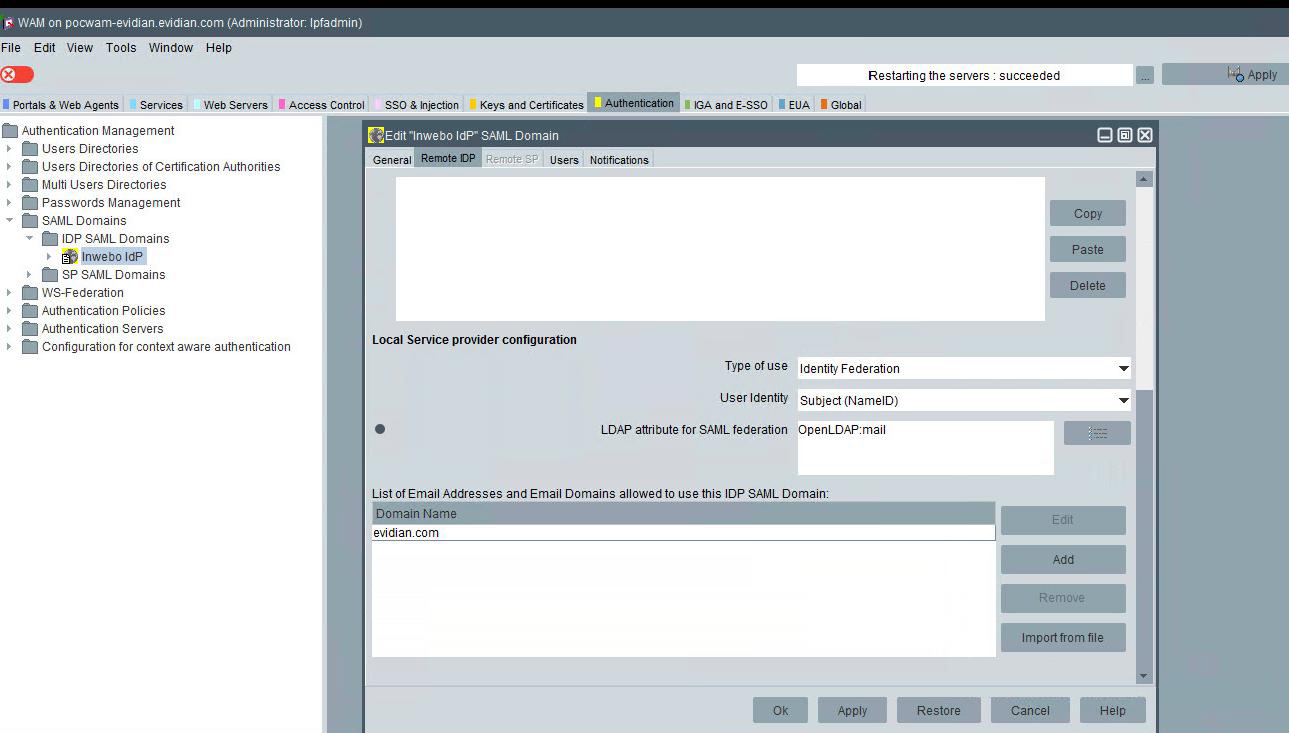Expand the SP SAML Domains node

coord(29,275)
